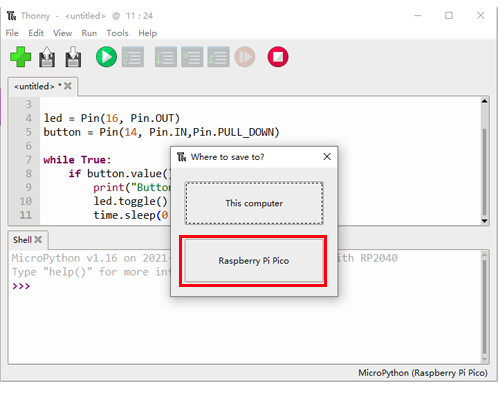Viewport: 500px width, 400px height.
Task: Click the green New file icon
Action: click(x=20, y=57)
